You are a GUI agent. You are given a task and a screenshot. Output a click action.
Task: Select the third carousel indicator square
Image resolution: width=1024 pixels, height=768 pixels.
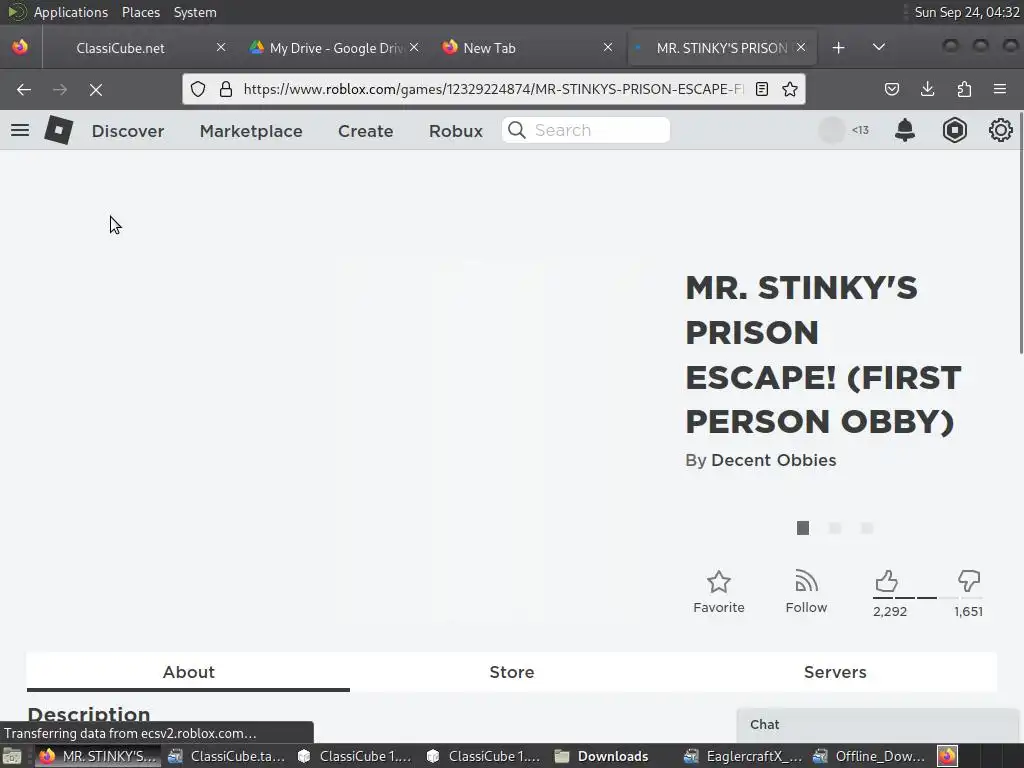[x=867, y=528]
